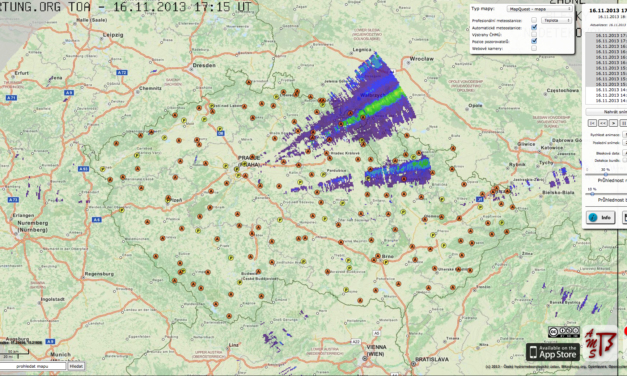Select station marker at Brno

click(x=377, y=256)
